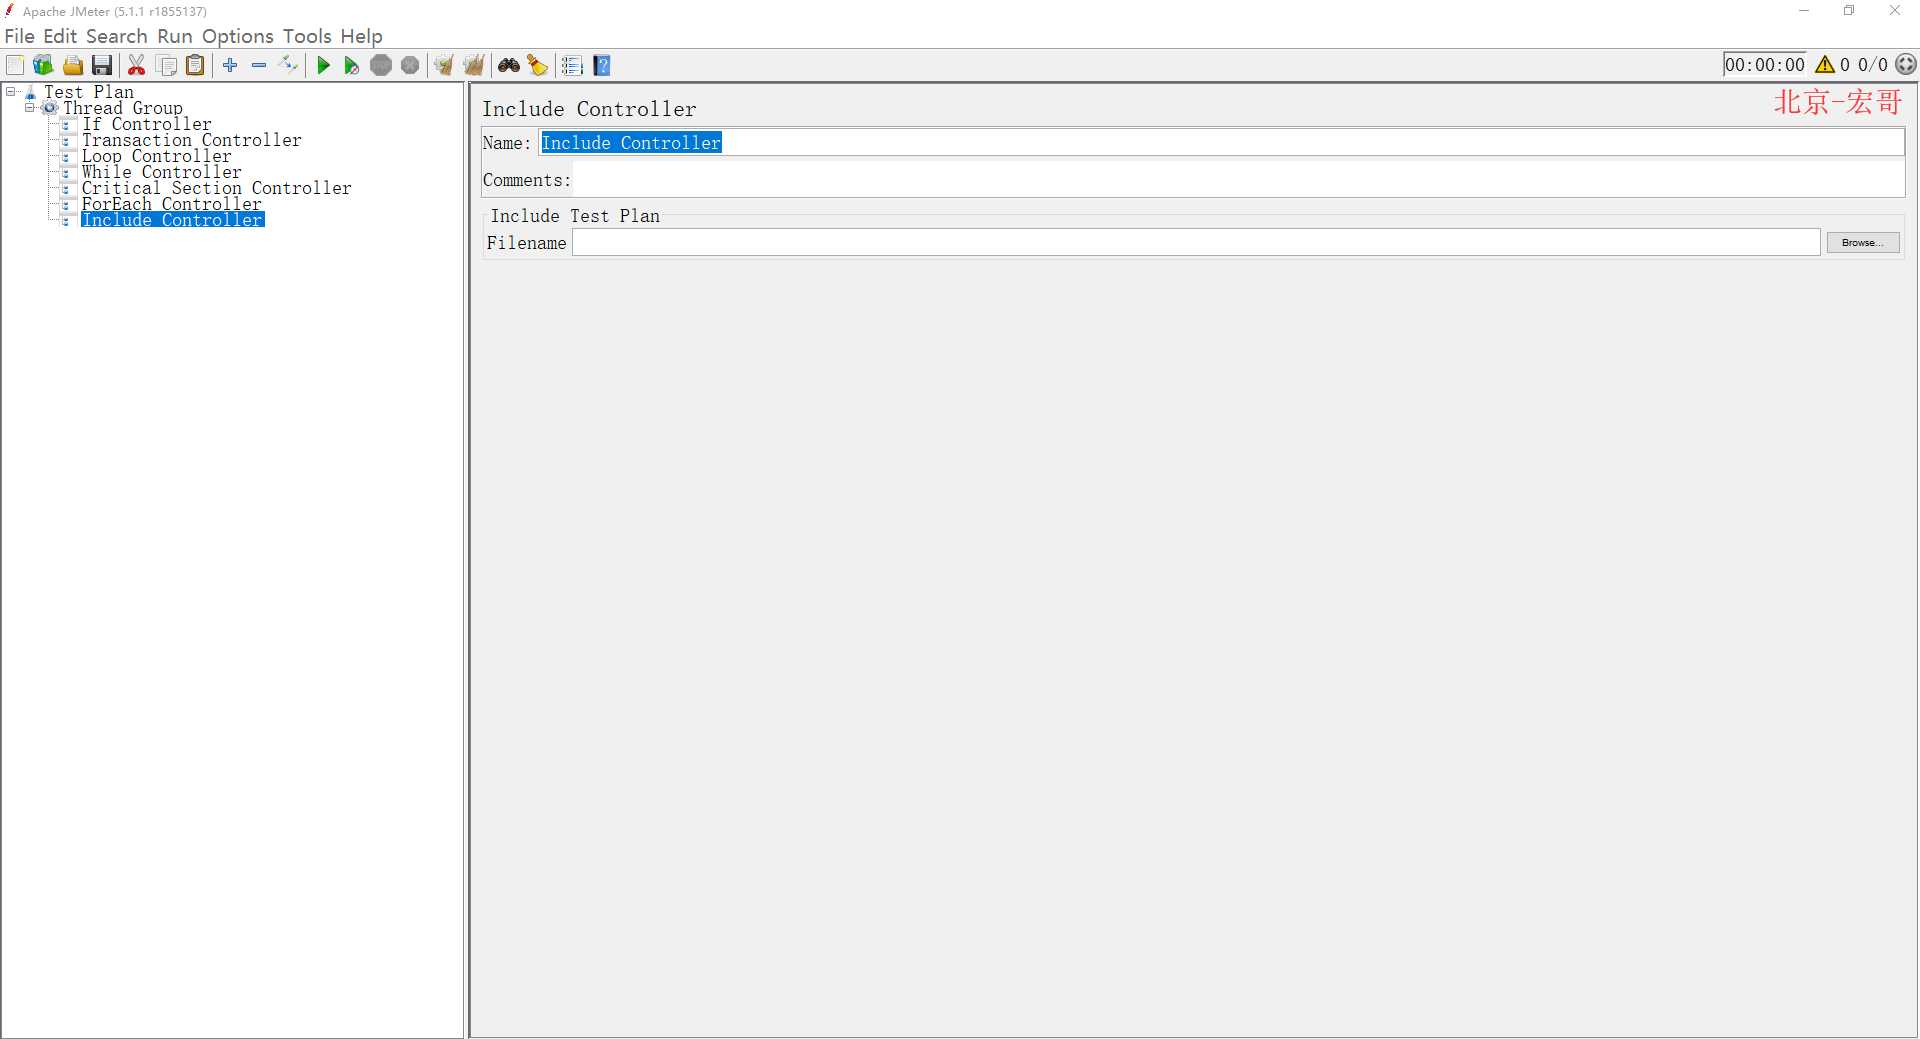The image size is (1920, 1039).
Task: Click the Toggle enable/disable arrows icon
Action: pyautogui.click(x=288, y=65)
